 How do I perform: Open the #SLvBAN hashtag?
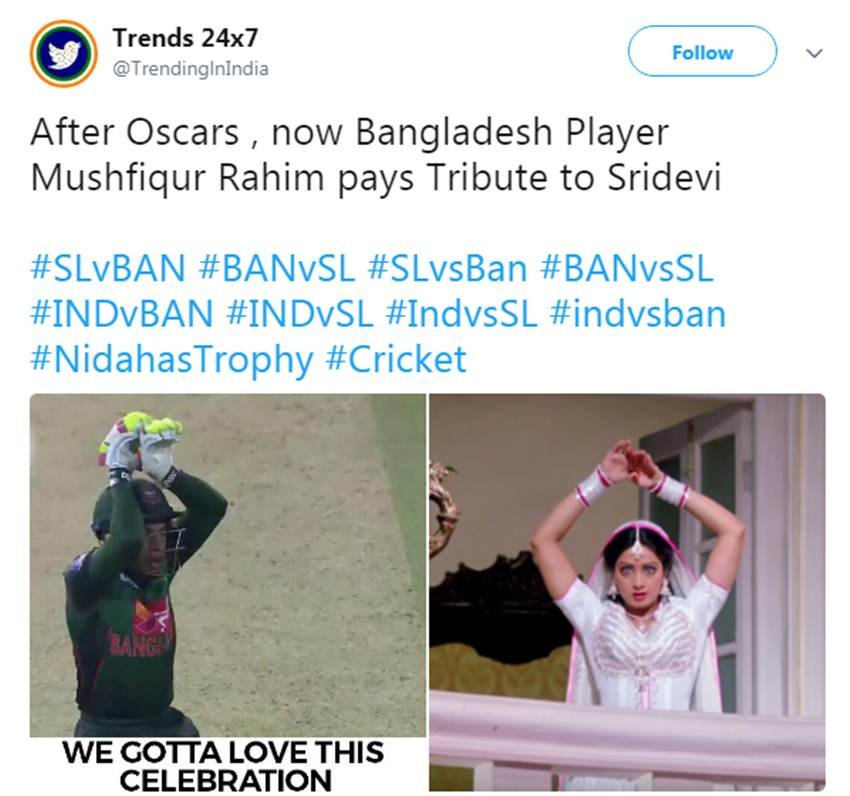pos(108,268)
